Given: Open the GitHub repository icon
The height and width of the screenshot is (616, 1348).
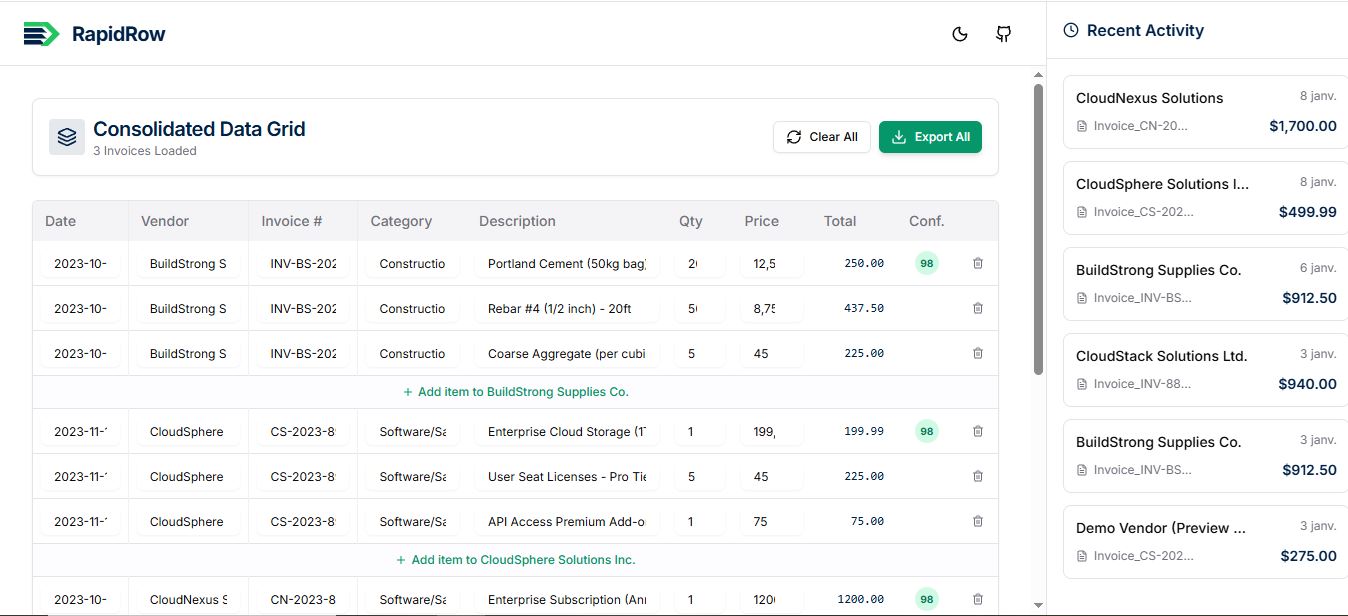Looking at the screenshot, I should [1003, 33].
